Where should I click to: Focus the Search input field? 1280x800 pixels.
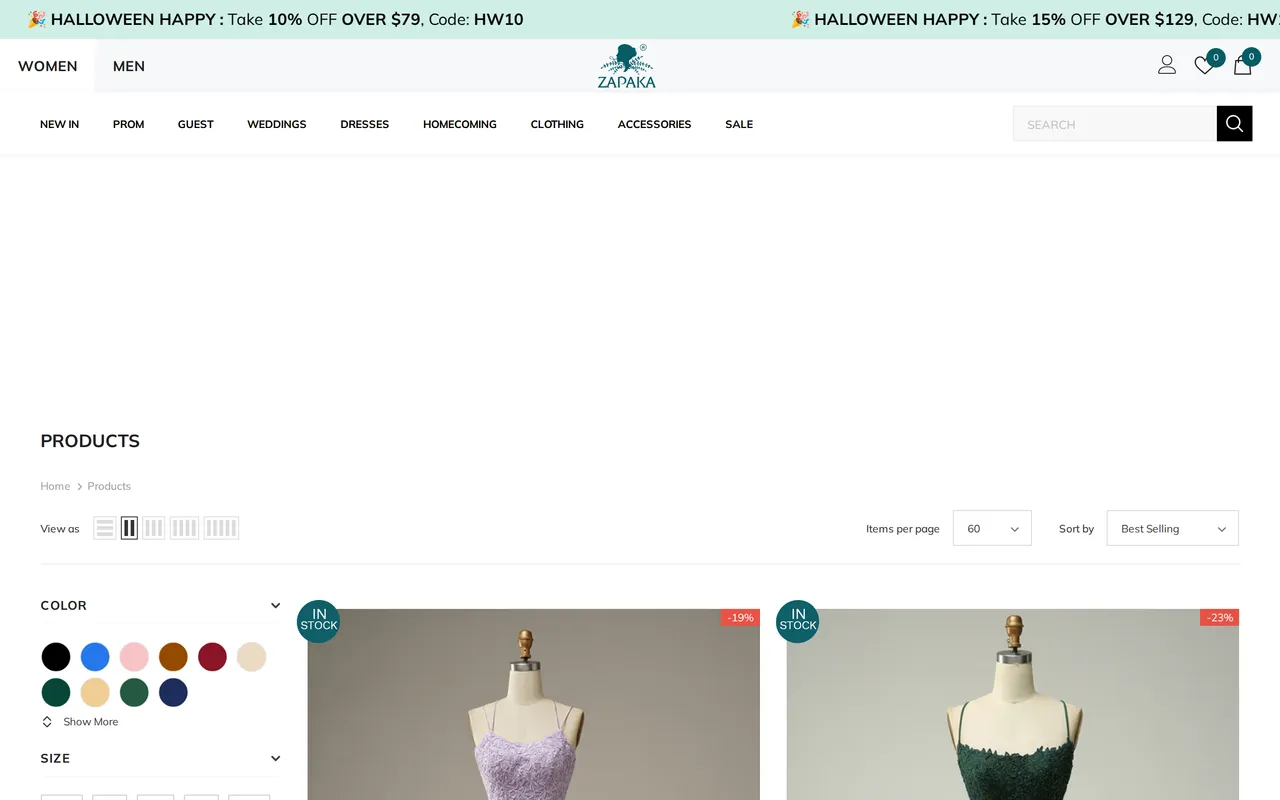pyautogui.click(x=1115, y=124)
